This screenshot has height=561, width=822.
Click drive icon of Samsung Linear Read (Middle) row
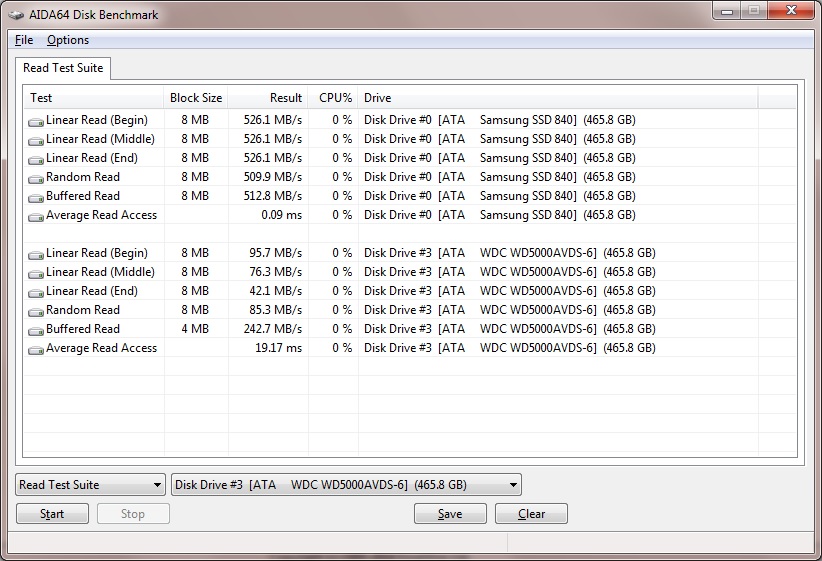[x=36, y=141]
